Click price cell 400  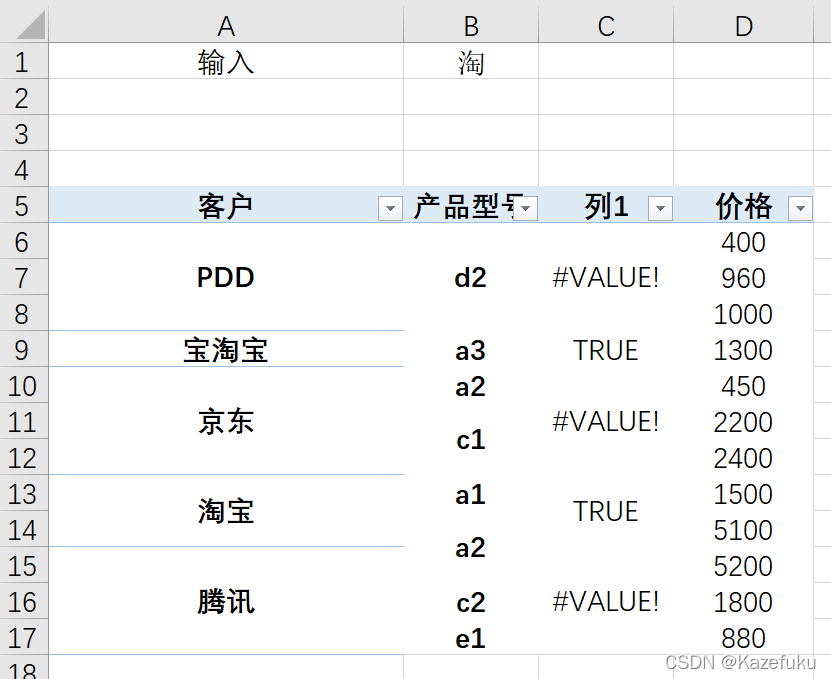[x=744, y=242]
